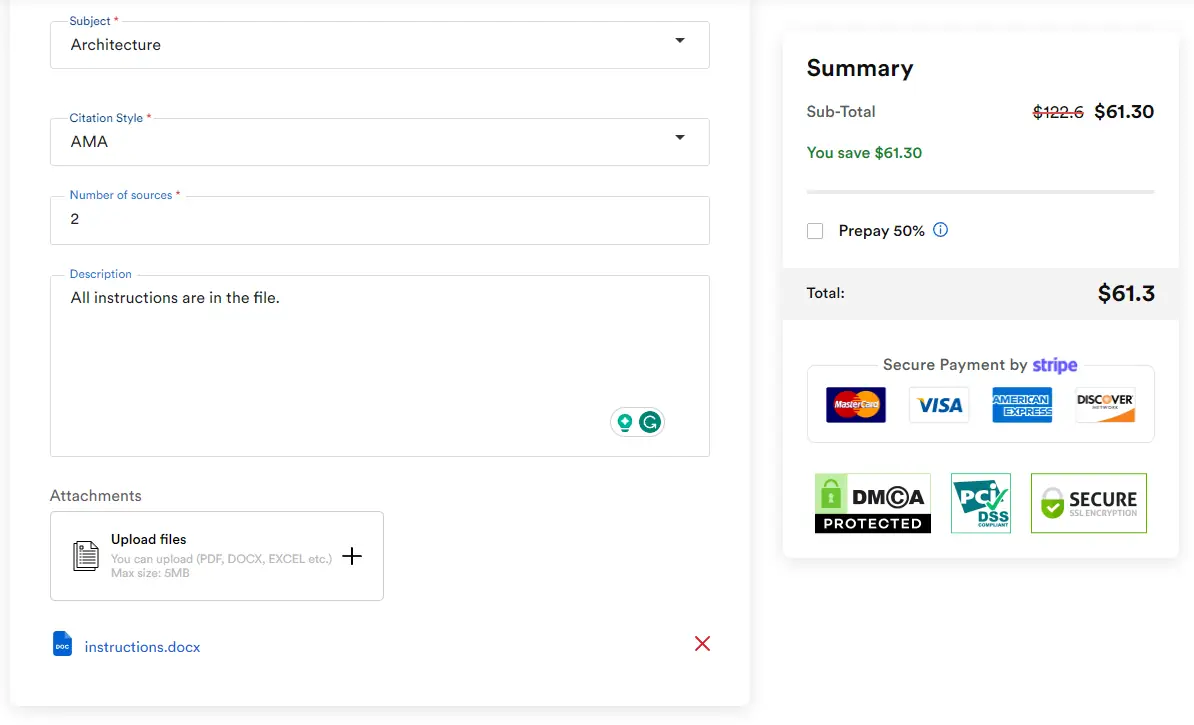Click the Secure SSL Encryption badge
The width and height of the screenshot is (1194, 725).
pyautogui.click(x=1089, y=503)
